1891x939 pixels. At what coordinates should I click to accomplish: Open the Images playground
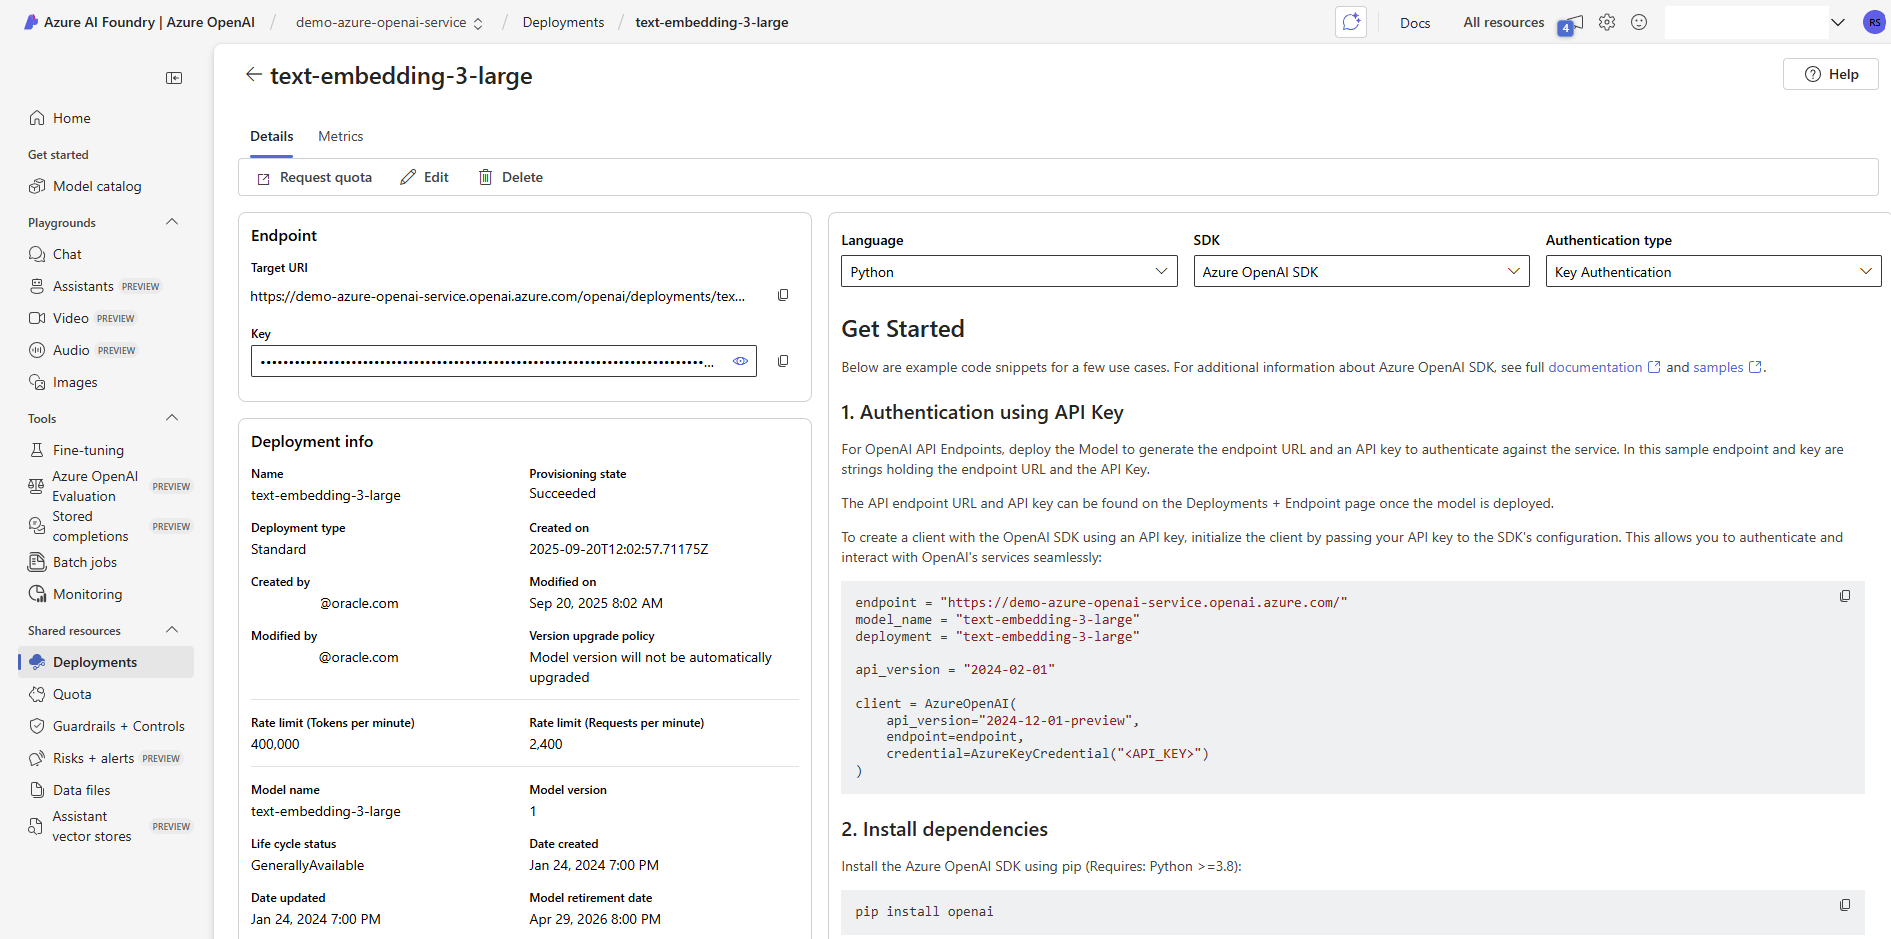74,382
